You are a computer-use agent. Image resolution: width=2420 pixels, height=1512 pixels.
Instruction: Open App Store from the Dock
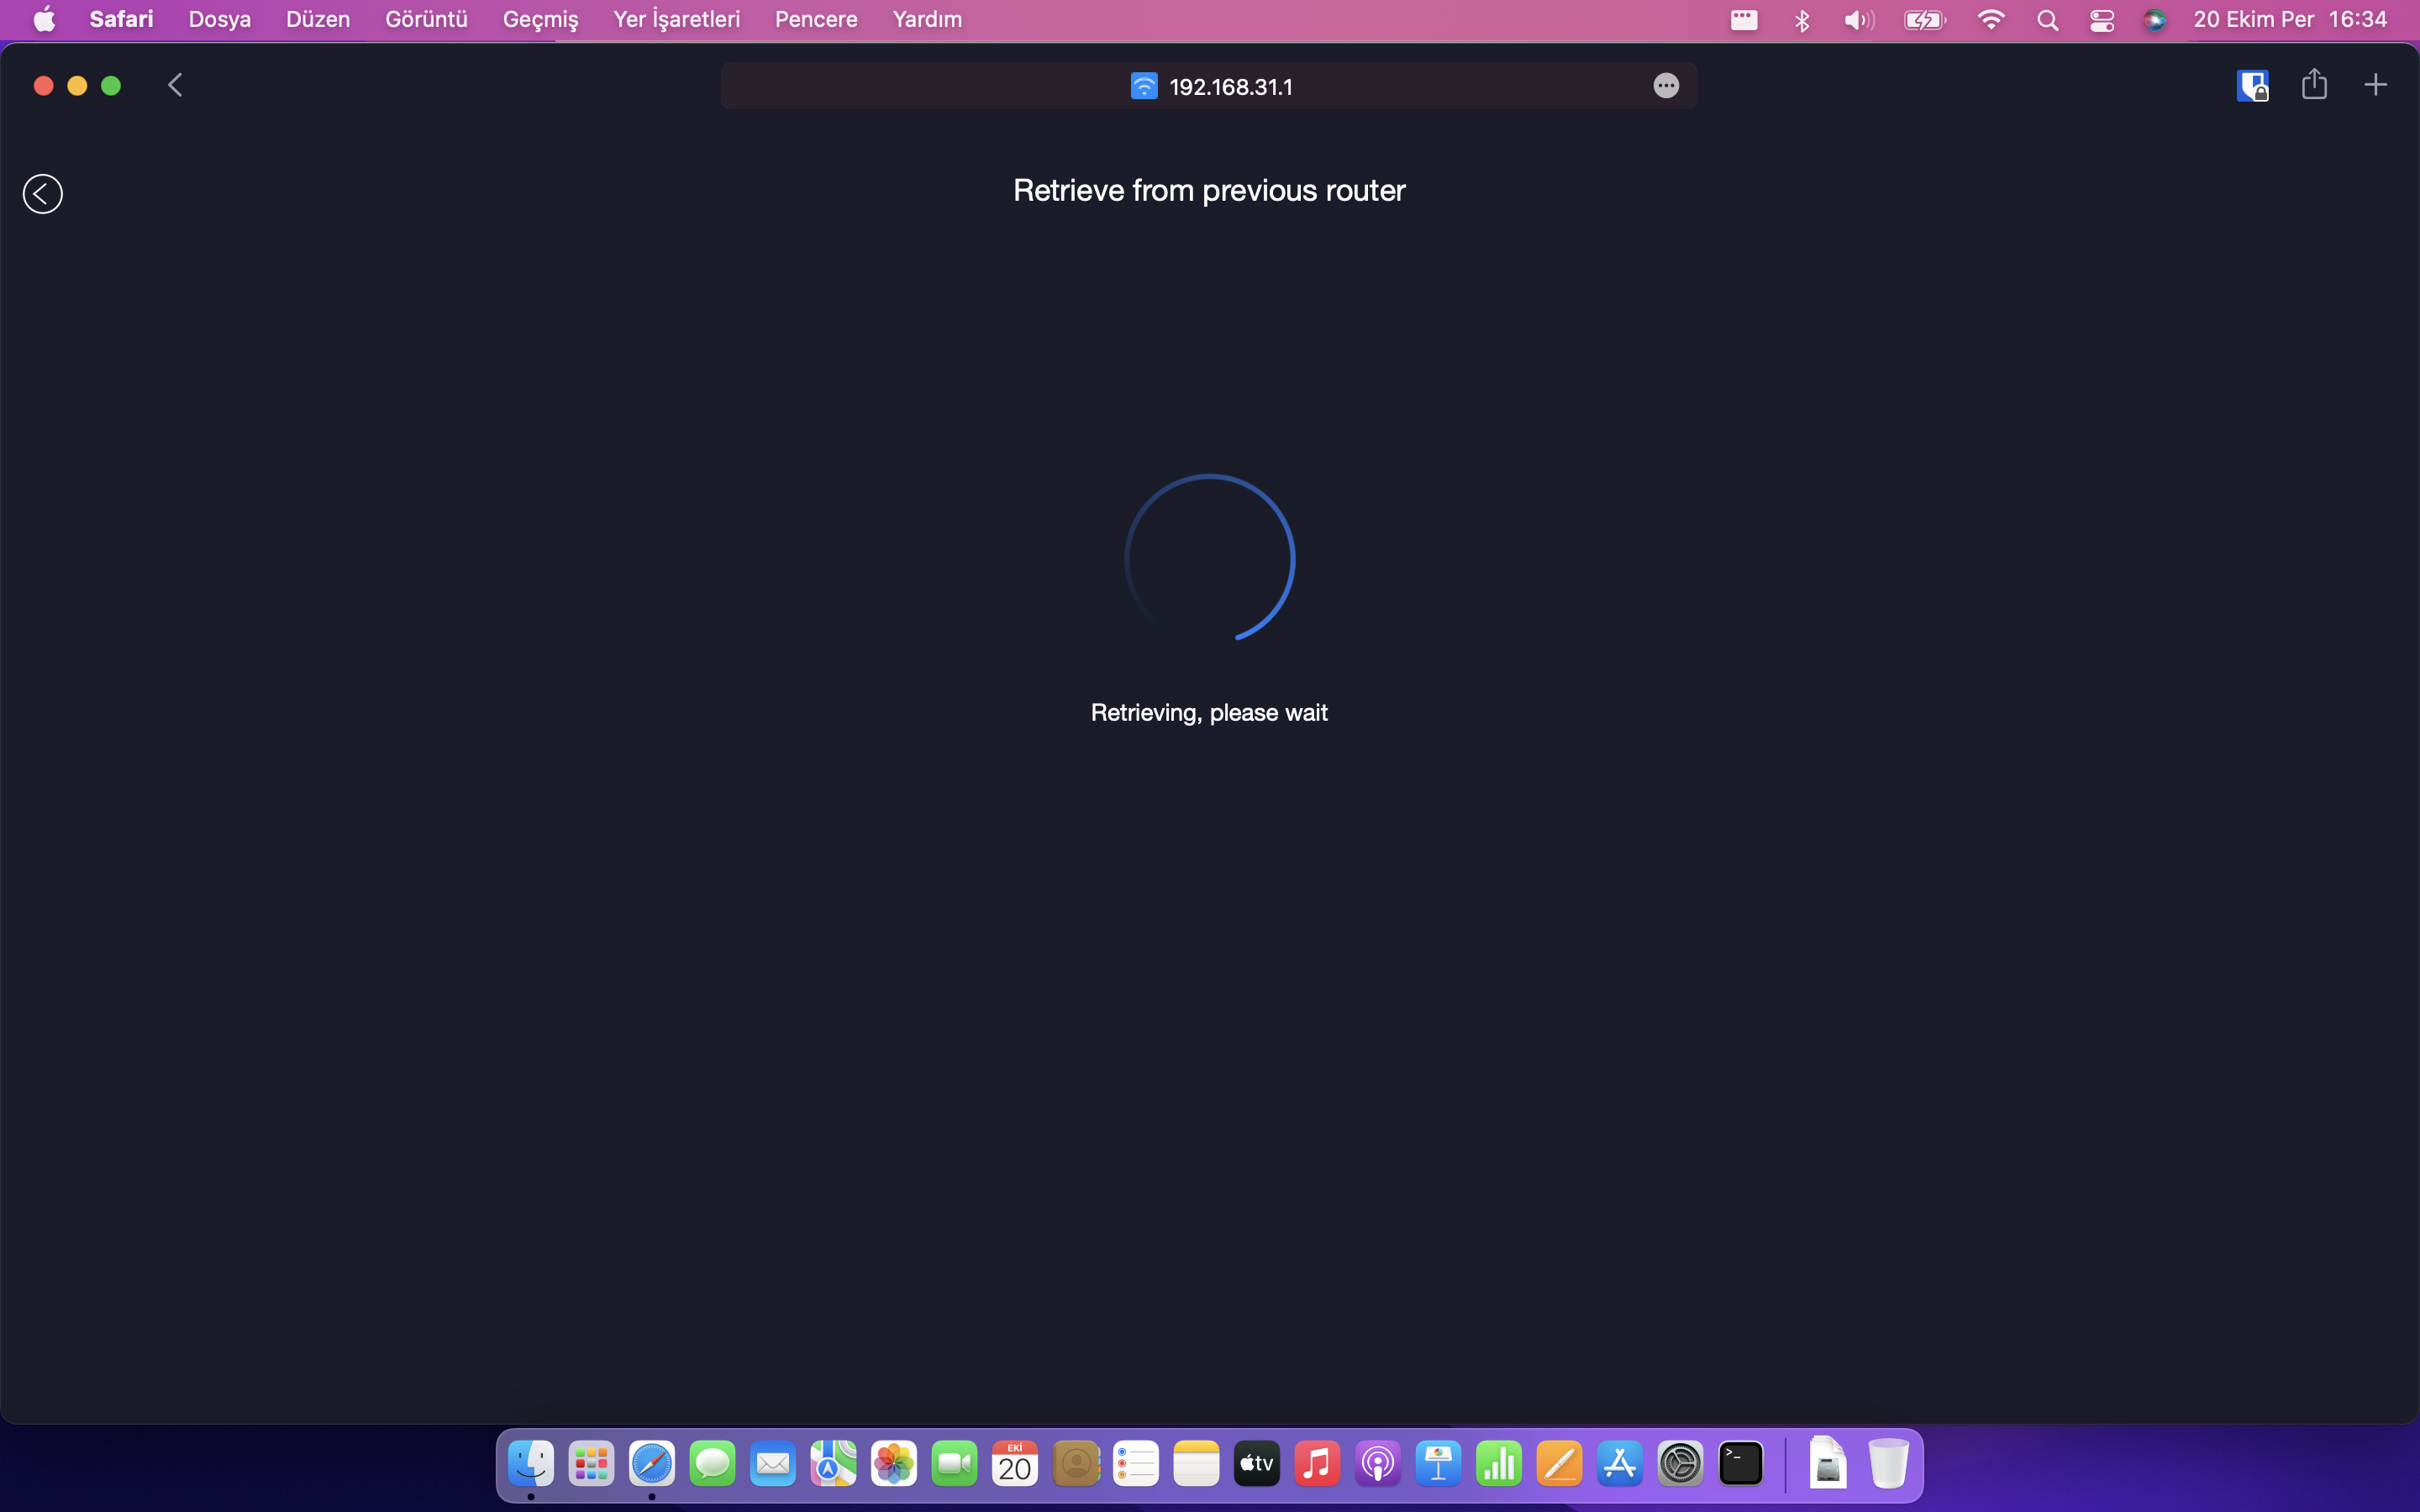click(x=1620, y=1464)
